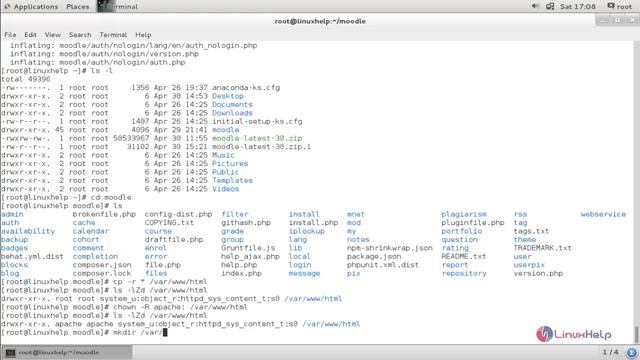This screenshot has width=640, height=360.
Task: Click the TRADEMARK.txt entry
Action: point(542,248)
